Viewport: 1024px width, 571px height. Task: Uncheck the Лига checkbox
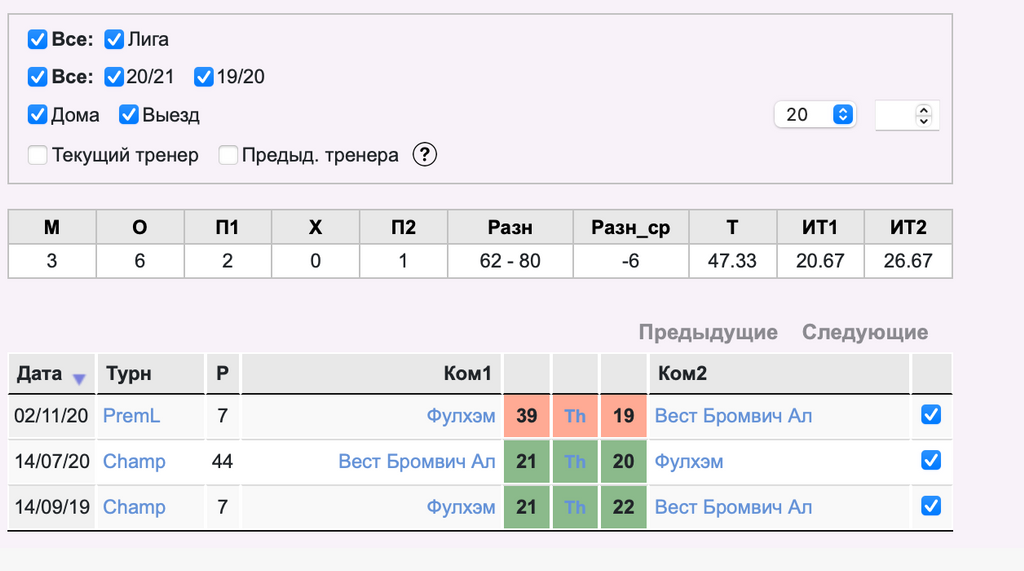click(x=114, y=39)
